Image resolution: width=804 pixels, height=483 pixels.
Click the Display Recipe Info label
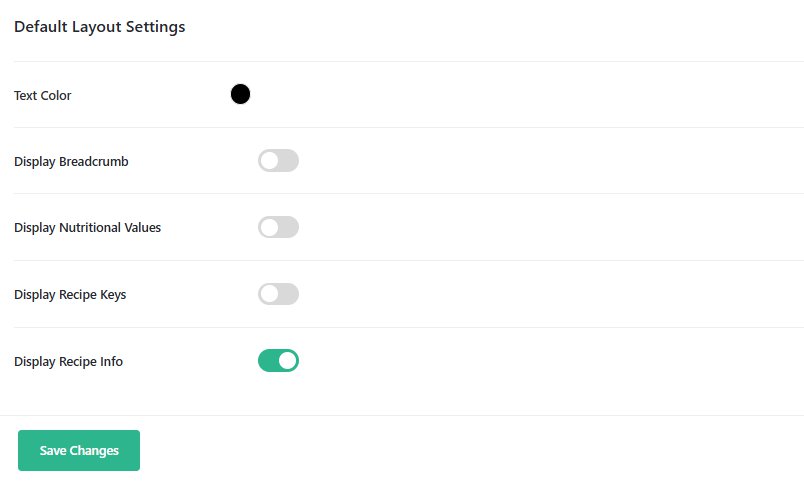click(68, 362)
